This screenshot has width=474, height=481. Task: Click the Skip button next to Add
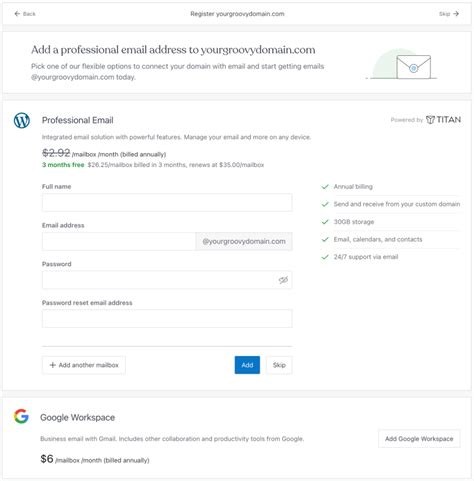pos(279,365)
